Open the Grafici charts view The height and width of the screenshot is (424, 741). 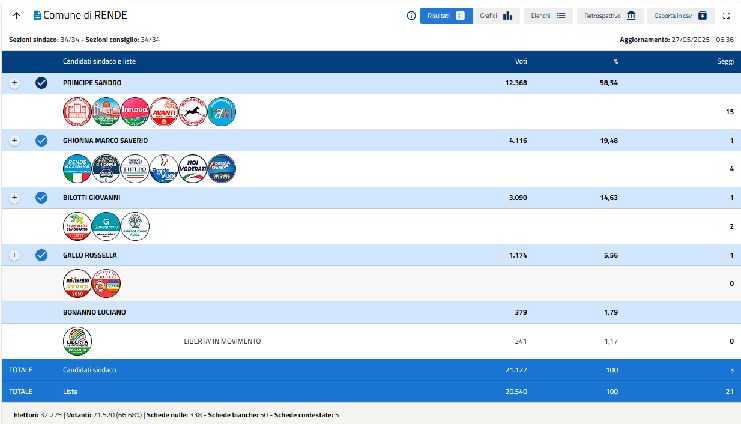496,16
